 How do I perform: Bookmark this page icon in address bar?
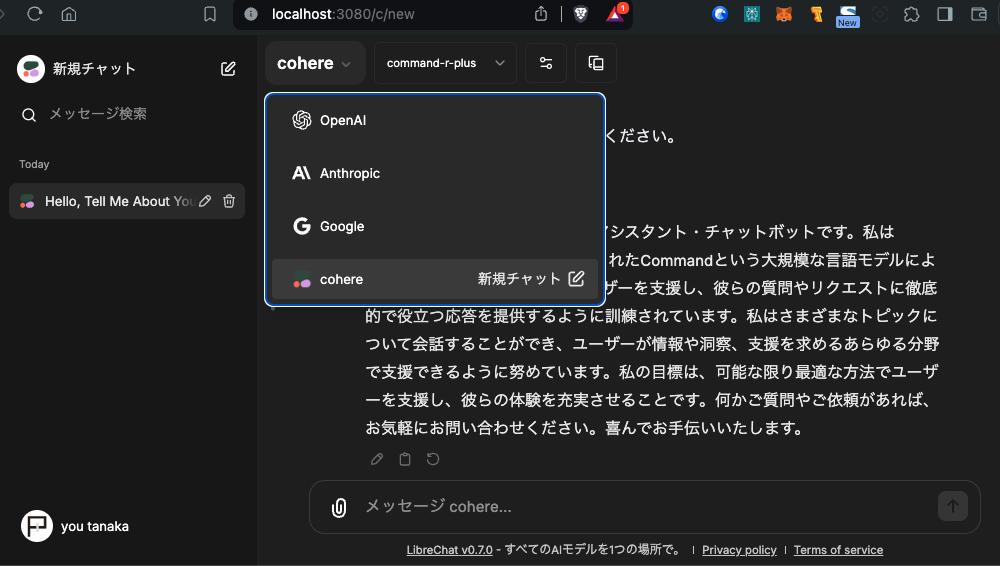pyautogui.click(x=210, y=14)
